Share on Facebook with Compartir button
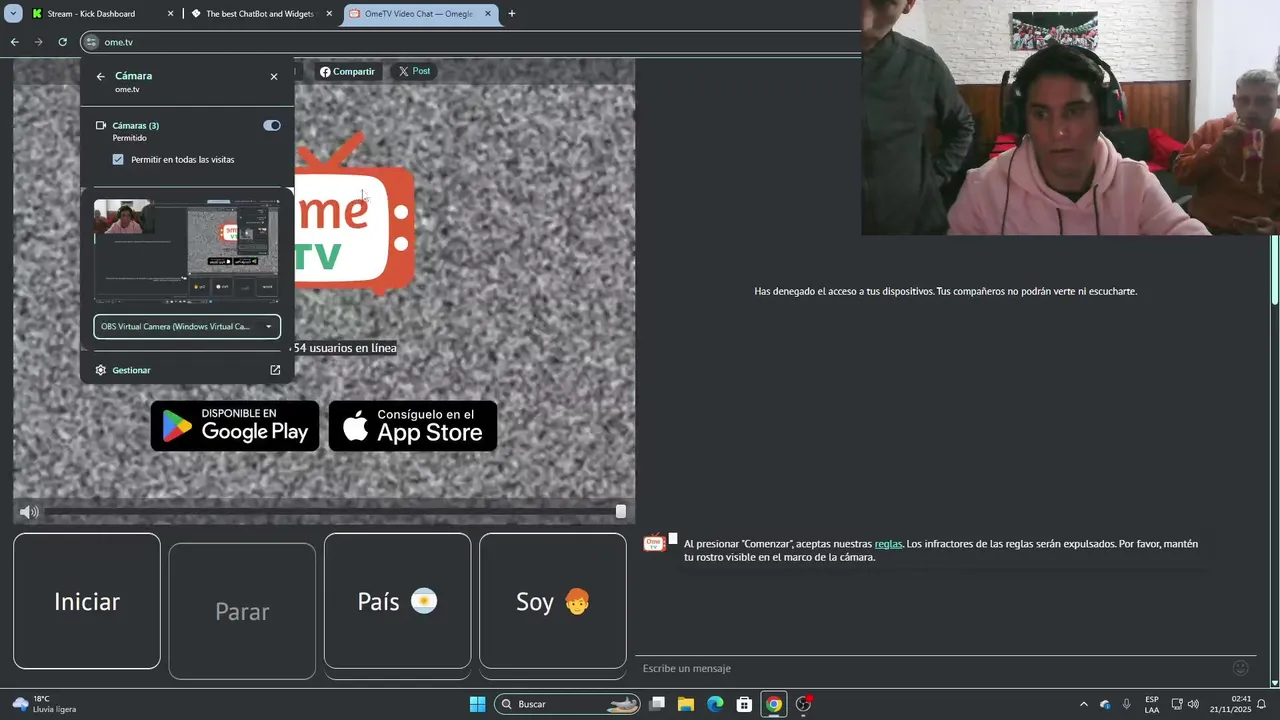 [x=347, y=72]
